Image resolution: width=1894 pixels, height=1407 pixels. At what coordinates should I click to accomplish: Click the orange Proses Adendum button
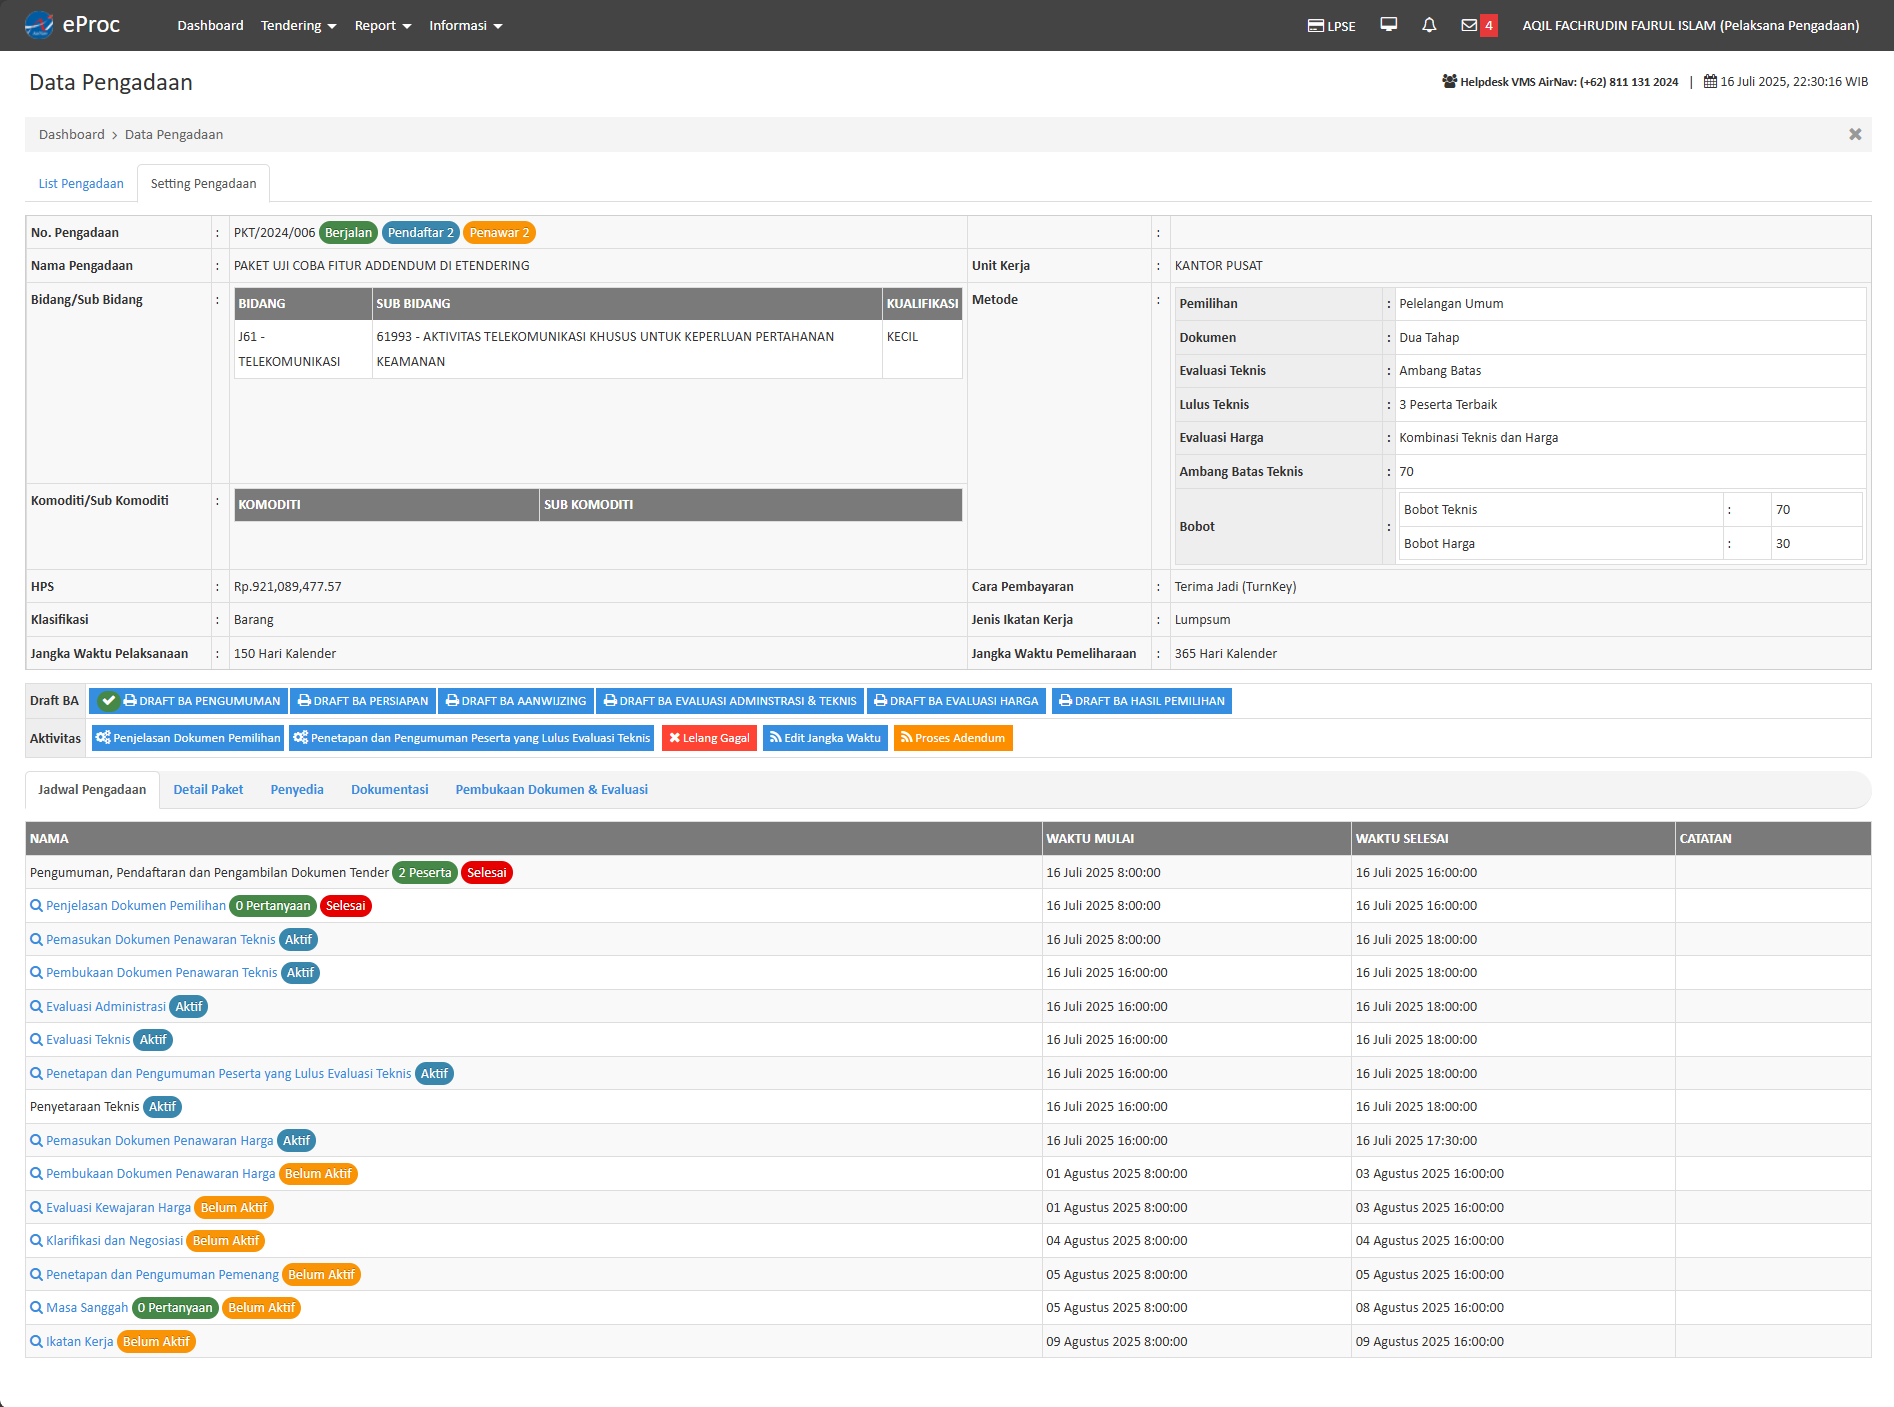[x=952, y=738]
